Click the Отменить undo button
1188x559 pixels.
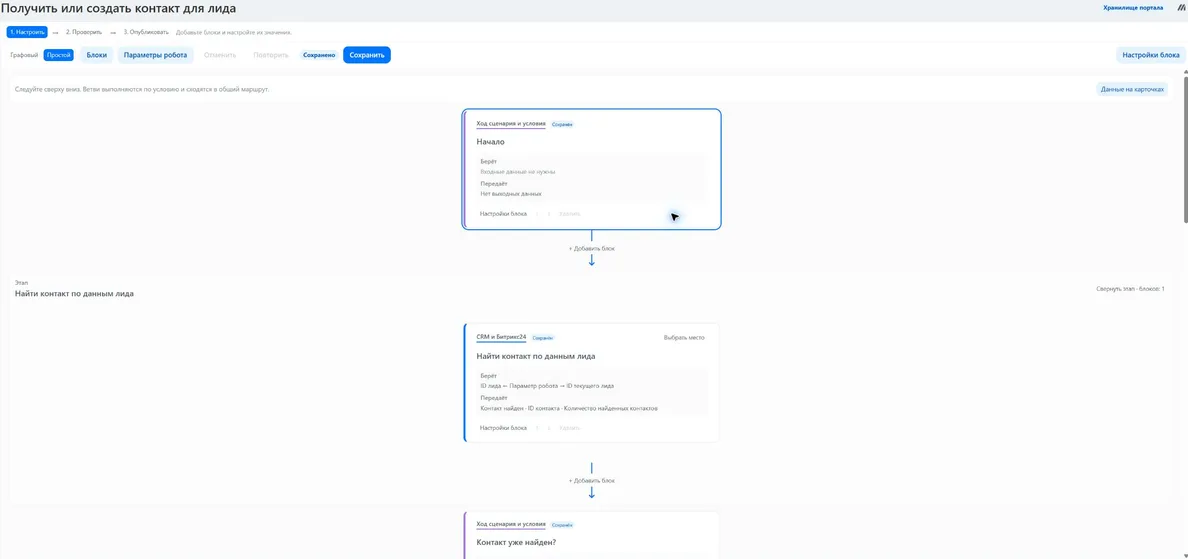[x=220, y=55]
